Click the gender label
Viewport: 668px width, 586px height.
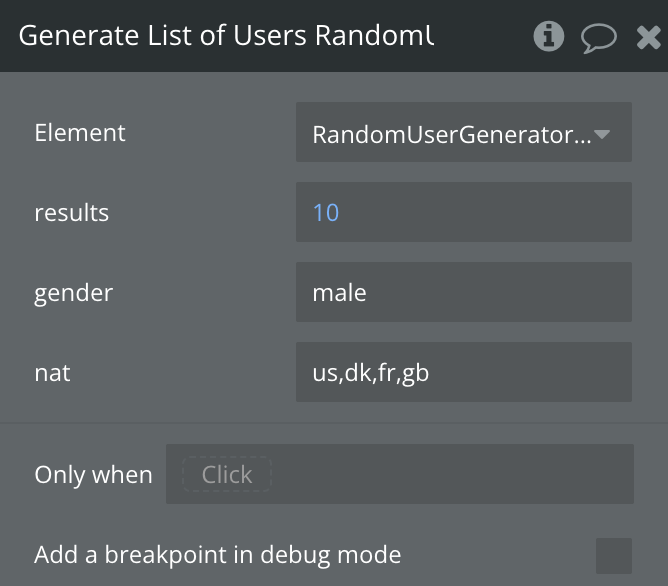(74, 292)
